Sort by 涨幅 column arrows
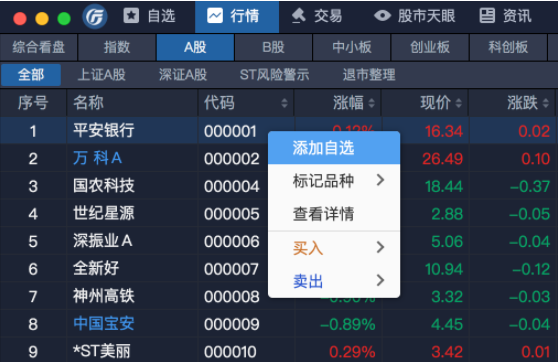The height and width of the screenshot is (362, 558). coord(372,103)
